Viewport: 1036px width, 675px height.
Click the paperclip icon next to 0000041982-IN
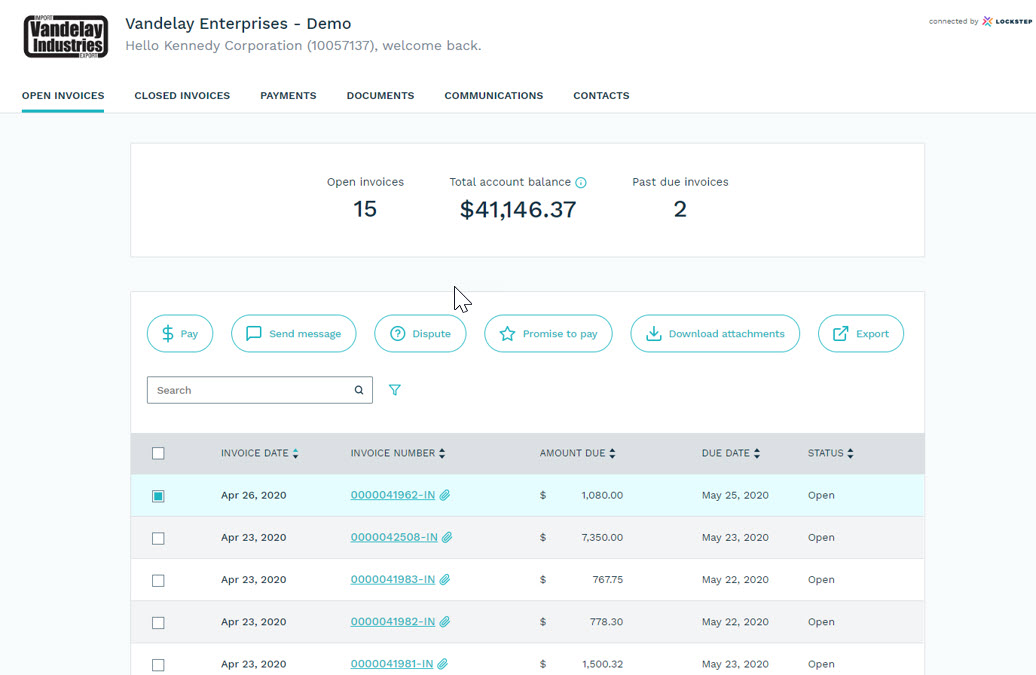coord(445,622)
